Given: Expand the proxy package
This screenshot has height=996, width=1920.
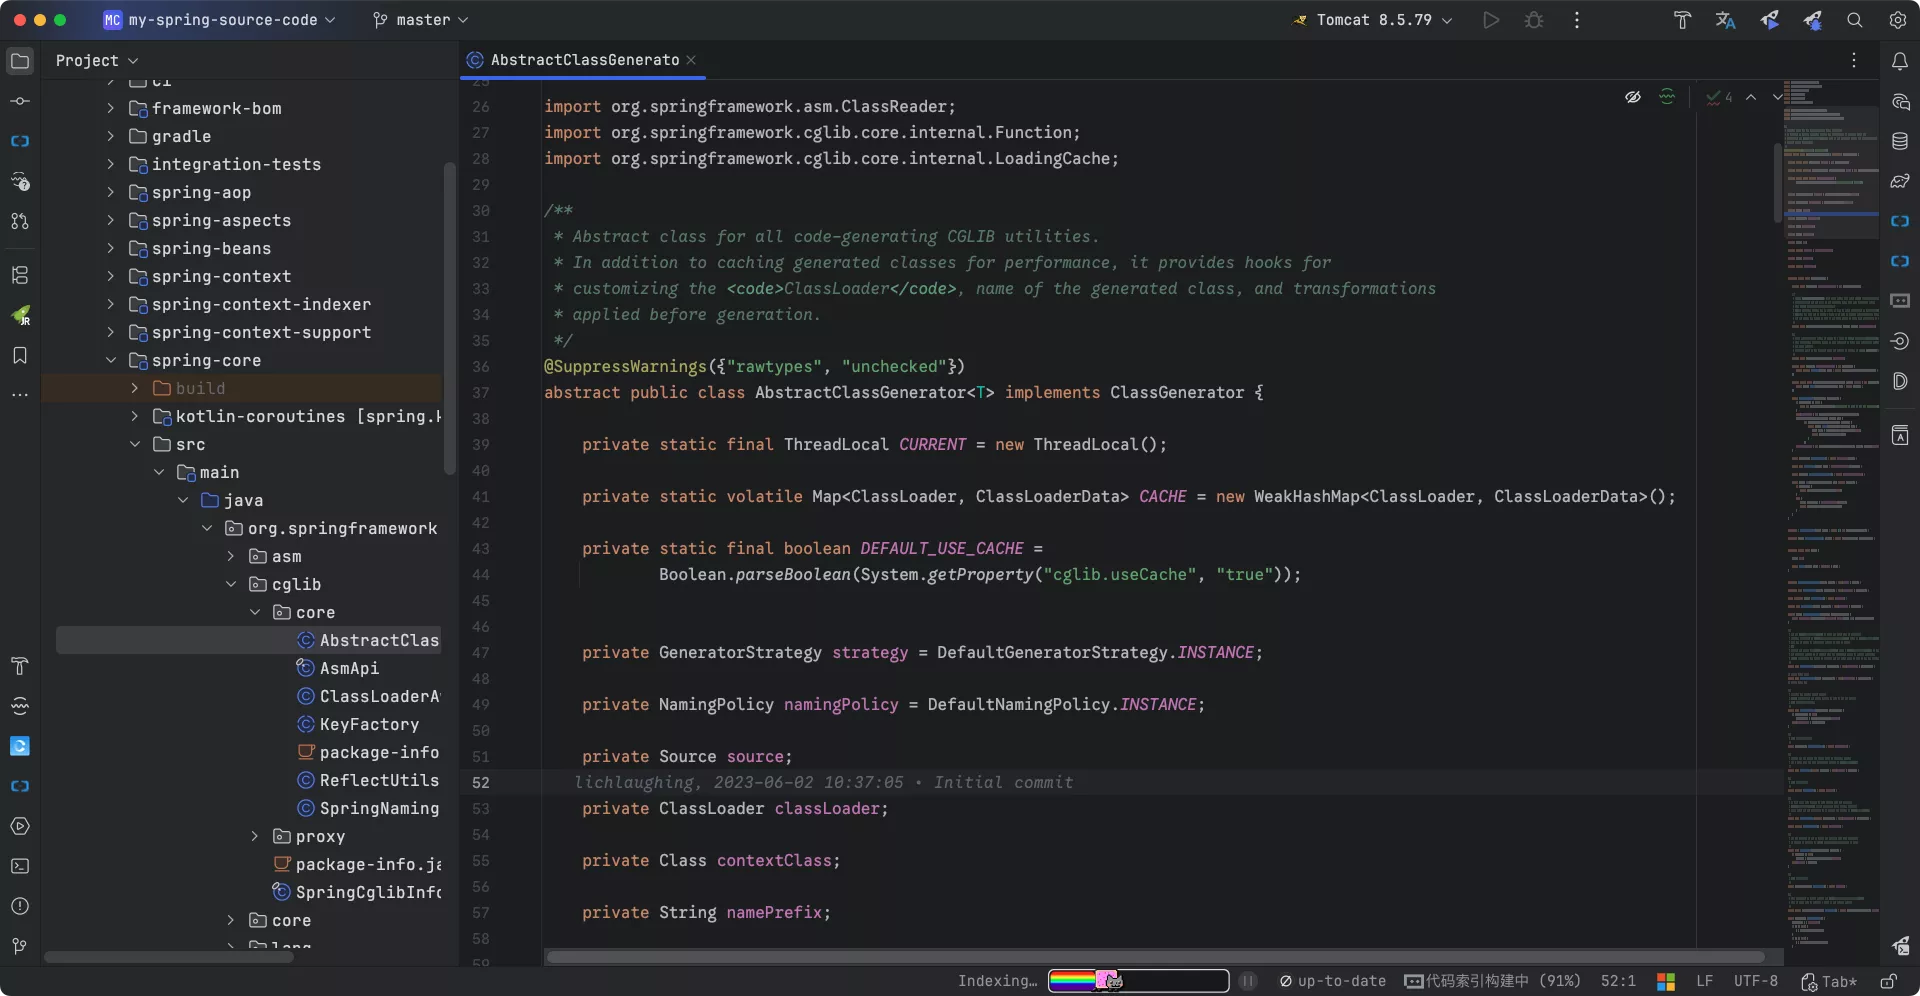Looking at the screenshot, I should [x=255, y=836].
